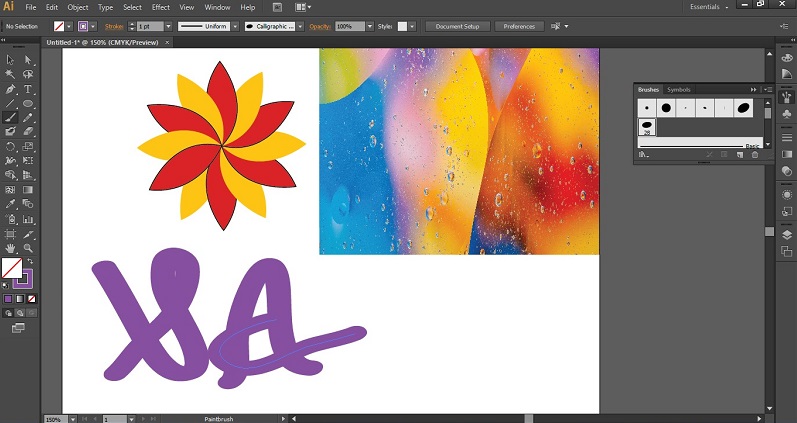Select the Pen tool

tap(10, 89)
